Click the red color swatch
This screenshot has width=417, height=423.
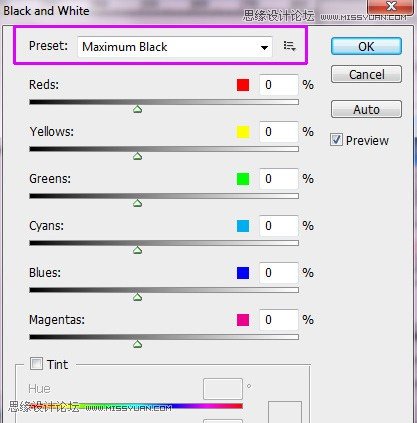point(243,85)
